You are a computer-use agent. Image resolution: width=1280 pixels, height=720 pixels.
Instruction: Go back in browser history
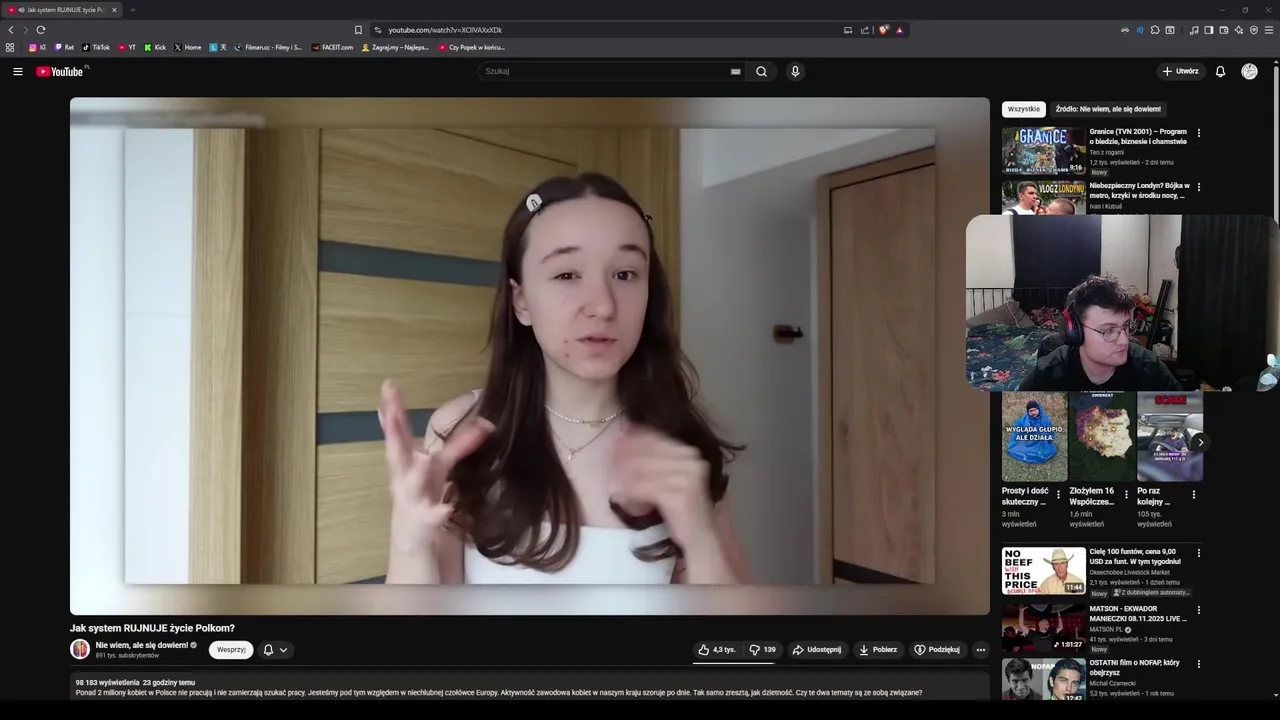pos(11,29)
